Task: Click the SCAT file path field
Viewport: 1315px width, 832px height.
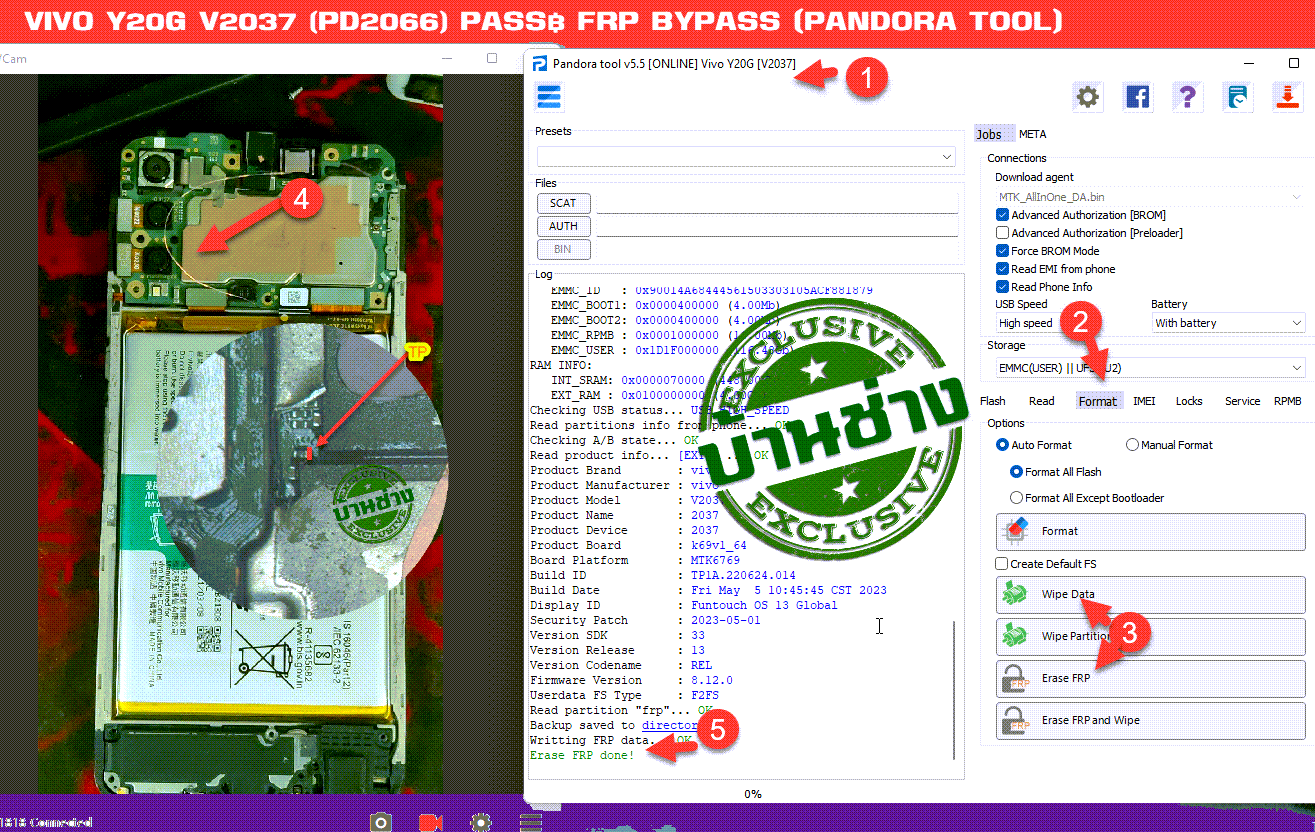Action: point(777,203)
